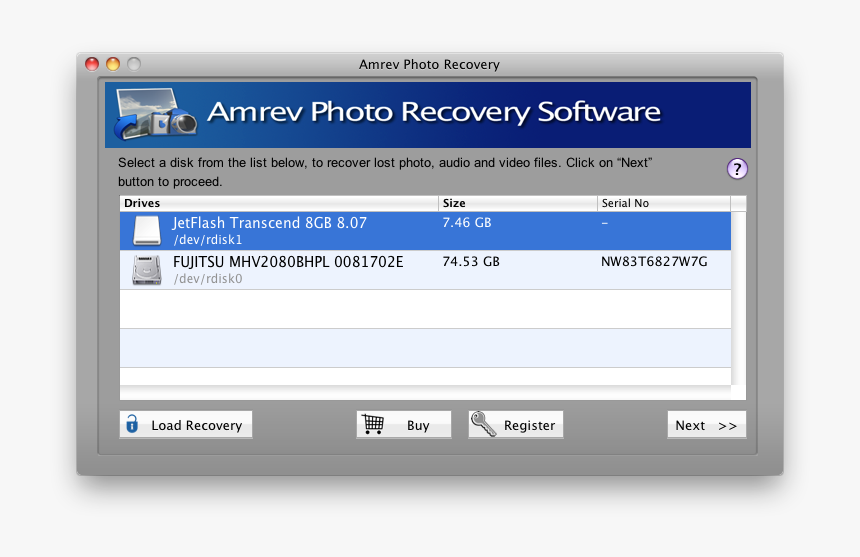860x557 pixels.
Task: Click the FUJITSU hard disk icon
Action: [147, 270]
